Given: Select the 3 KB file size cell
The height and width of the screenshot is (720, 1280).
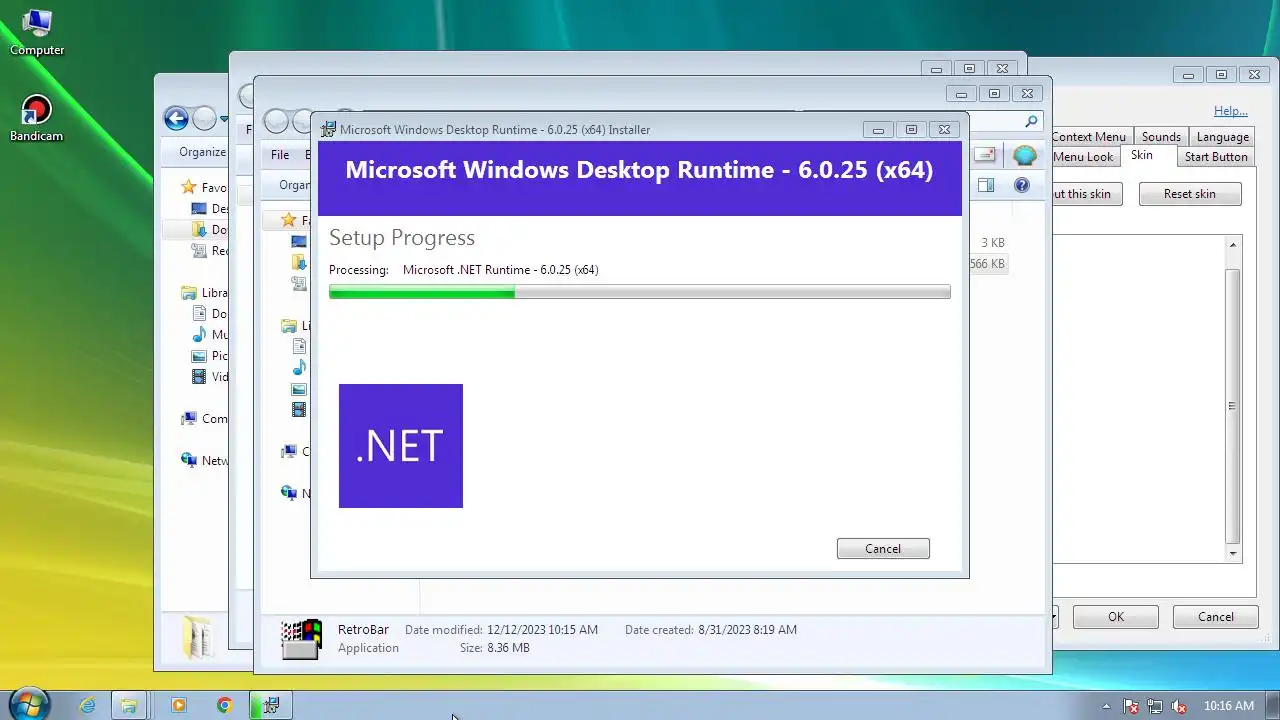Looking at the screenshot, I should [992, 243].
